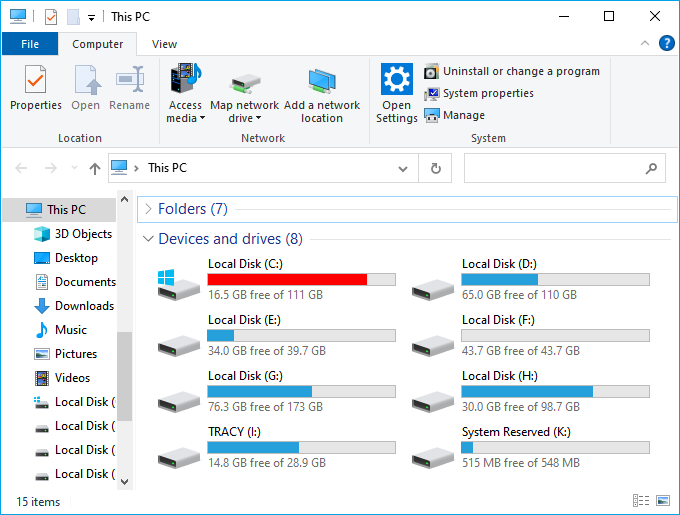This screenshot has height=515, width=680.
Task: Open Settings via gear icon
Action: pyautogui.click(x=397, y=80)
